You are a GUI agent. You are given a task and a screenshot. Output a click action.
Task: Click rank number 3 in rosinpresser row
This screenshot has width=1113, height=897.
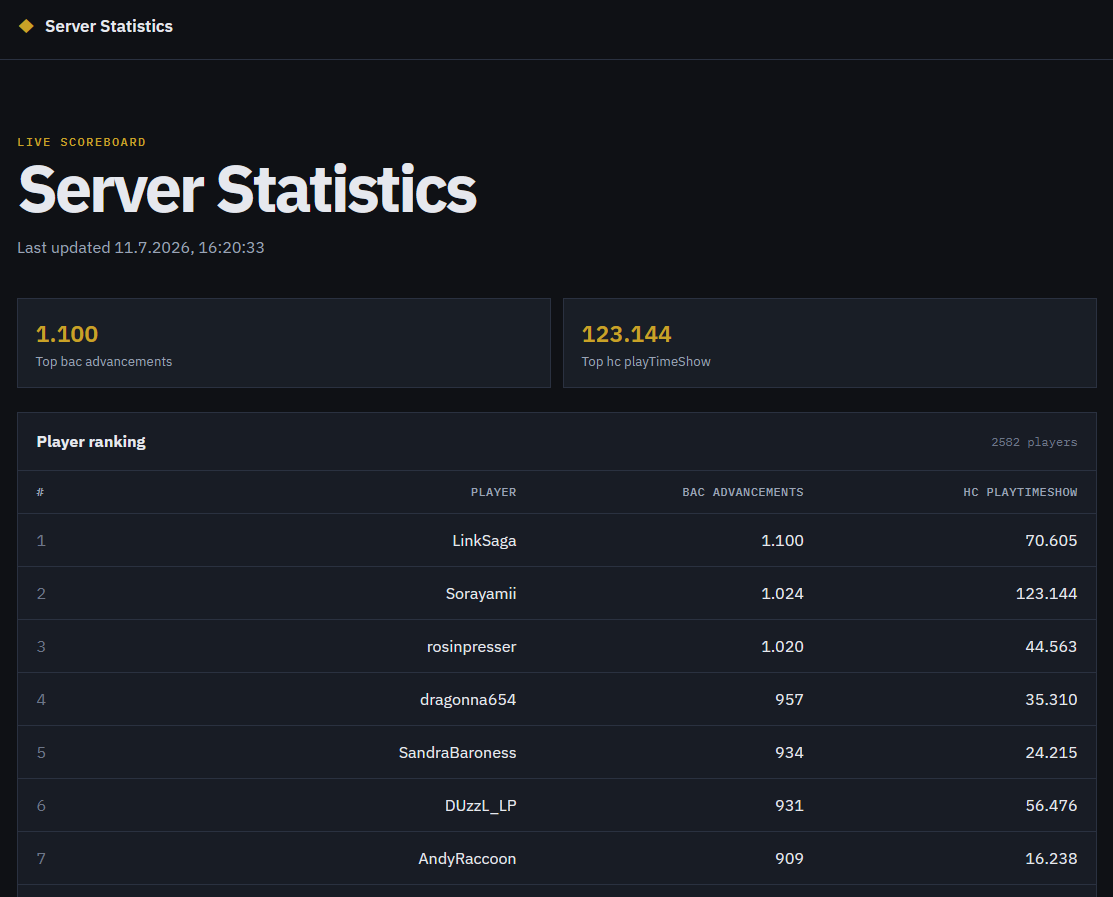41,646
